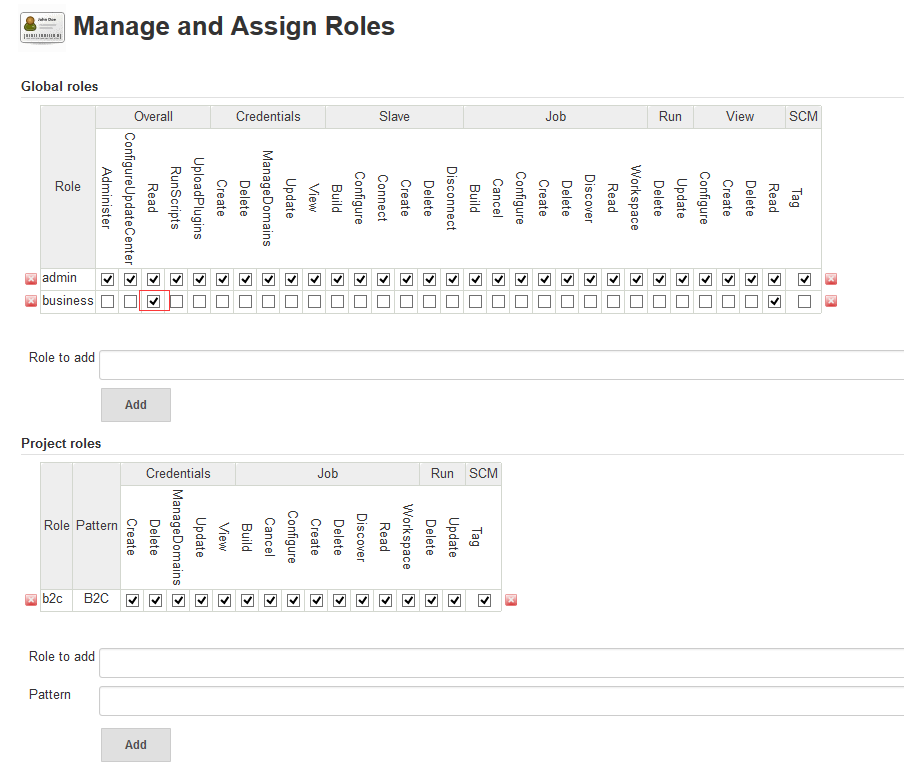Screen dimensions: 904x769
Task: Toggle SCM Tag checkbox for b2c role
Action: tap(484, 601)
